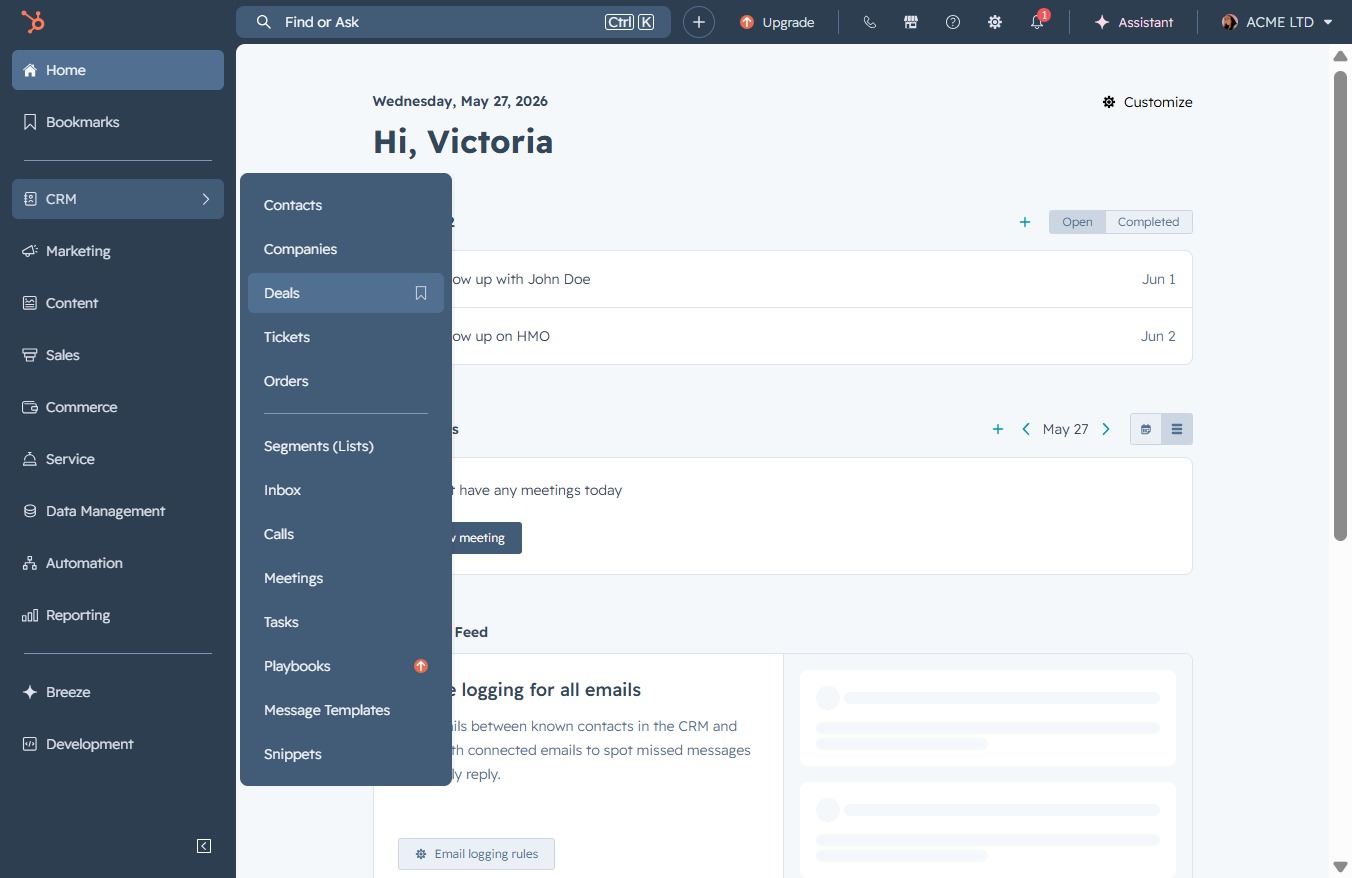Open Bookmarks in the sidebar

pyautogui.click(x=118, y=122)
